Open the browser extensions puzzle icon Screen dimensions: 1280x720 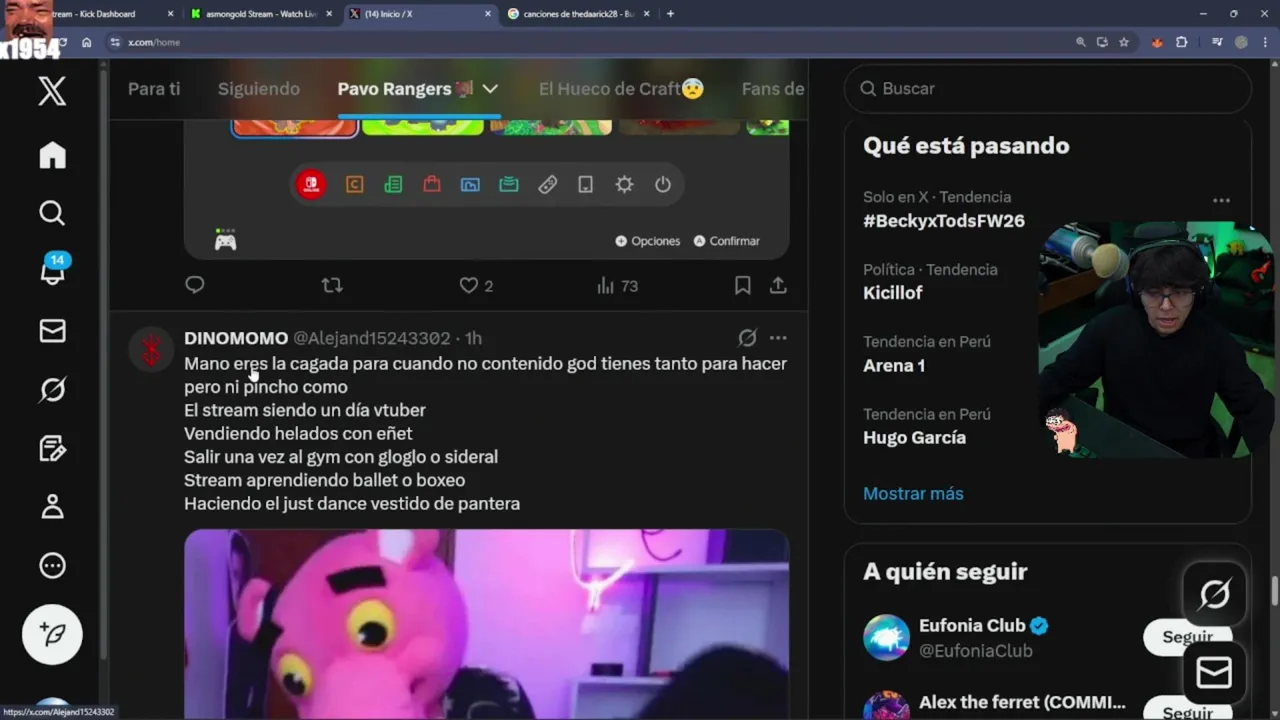(x=1182, y=42)
